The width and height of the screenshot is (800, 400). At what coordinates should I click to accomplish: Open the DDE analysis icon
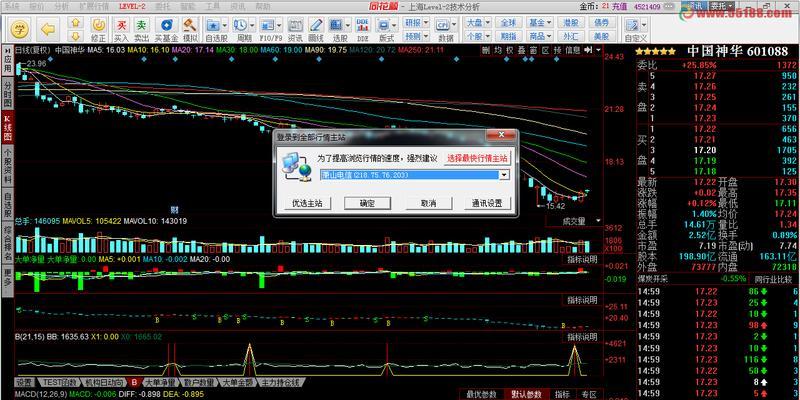click(363, 24)
